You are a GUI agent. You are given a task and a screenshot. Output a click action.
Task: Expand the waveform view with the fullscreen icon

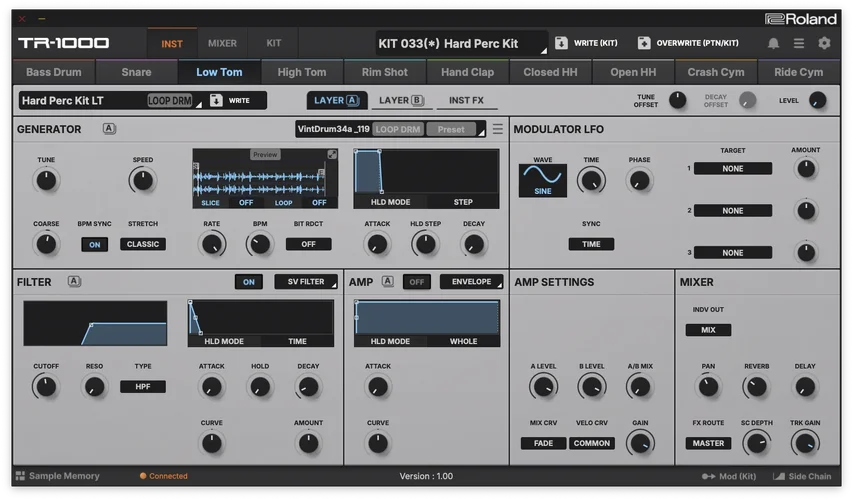332,154
